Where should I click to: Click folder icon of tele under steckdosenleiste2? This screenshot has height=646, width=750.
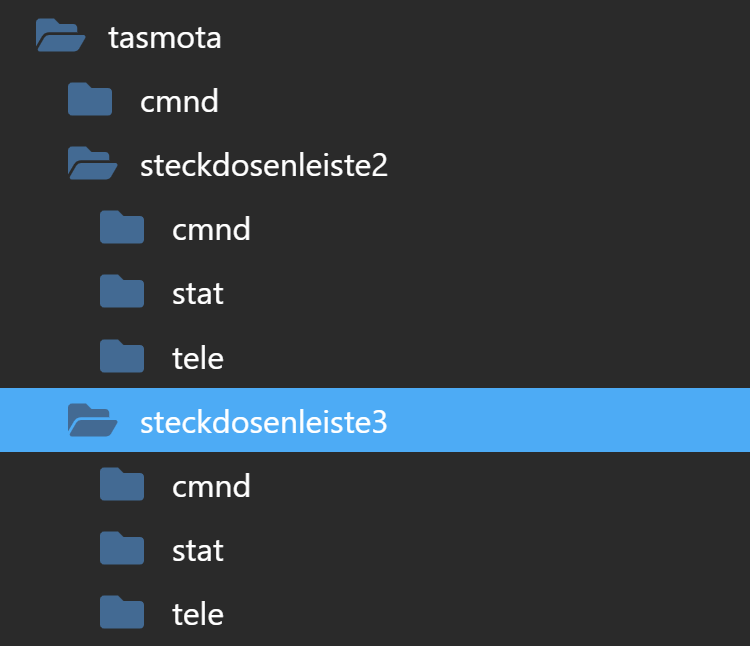tap(122, 356)
